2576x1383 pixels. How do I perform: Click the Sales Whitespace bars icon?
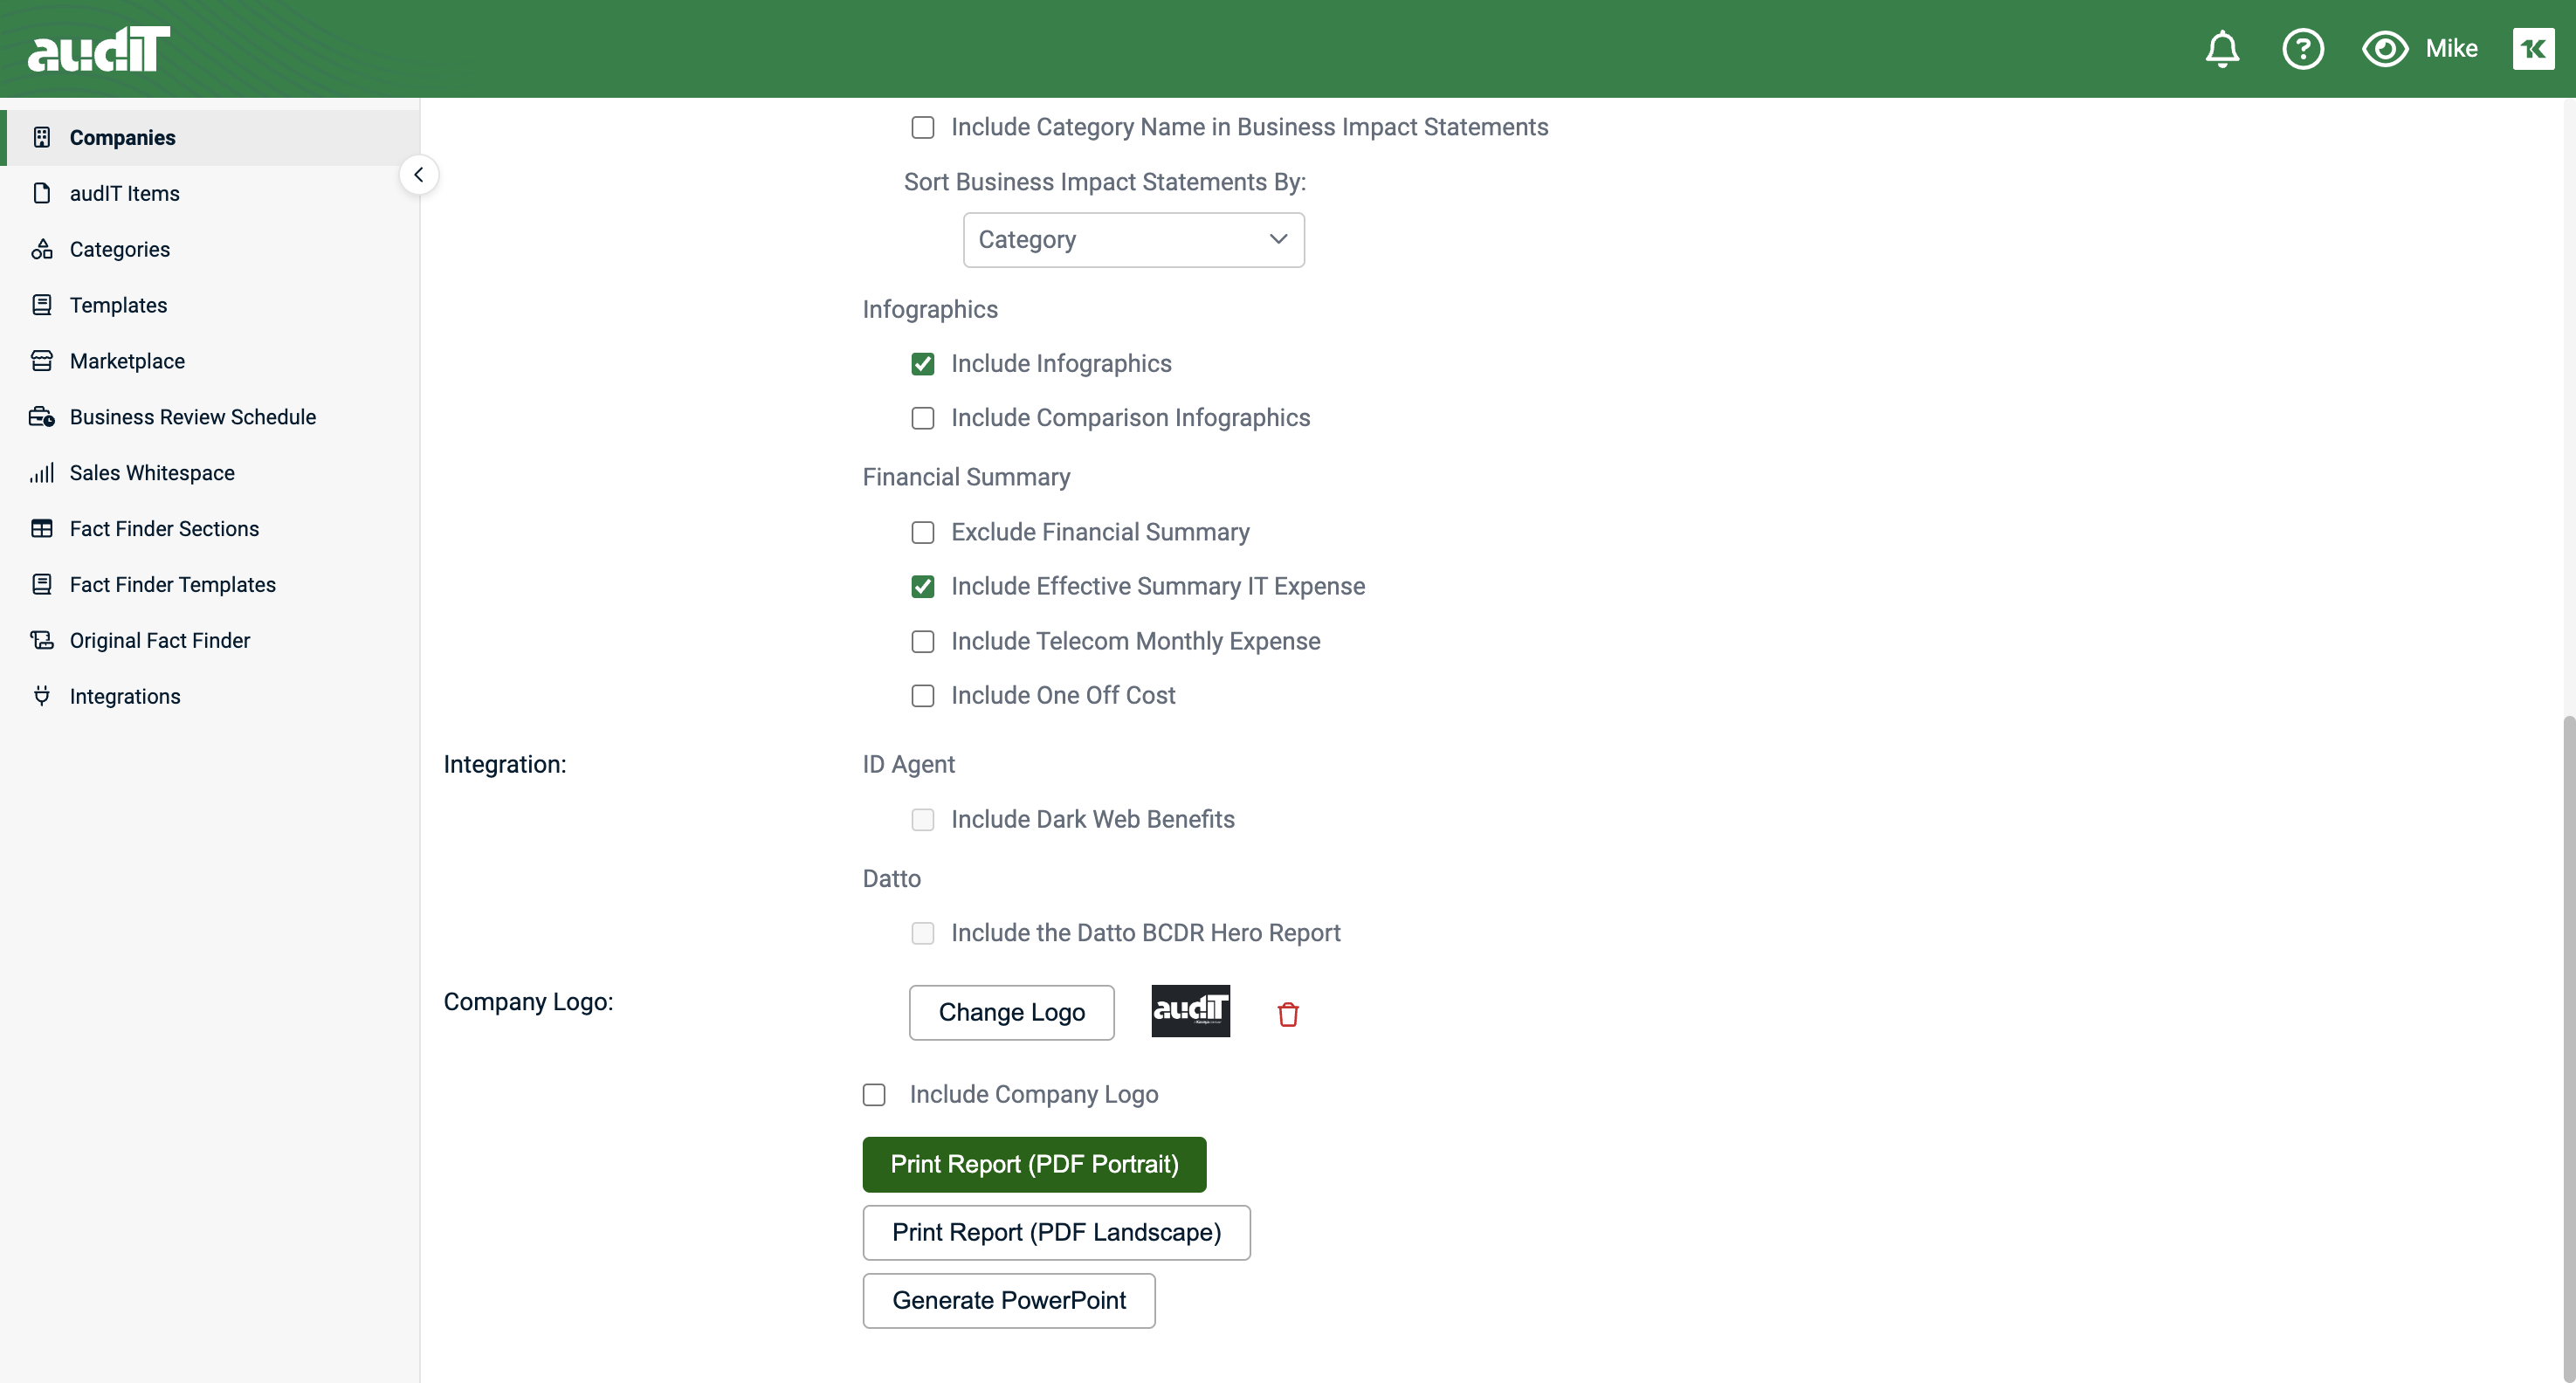coord(42,473)
